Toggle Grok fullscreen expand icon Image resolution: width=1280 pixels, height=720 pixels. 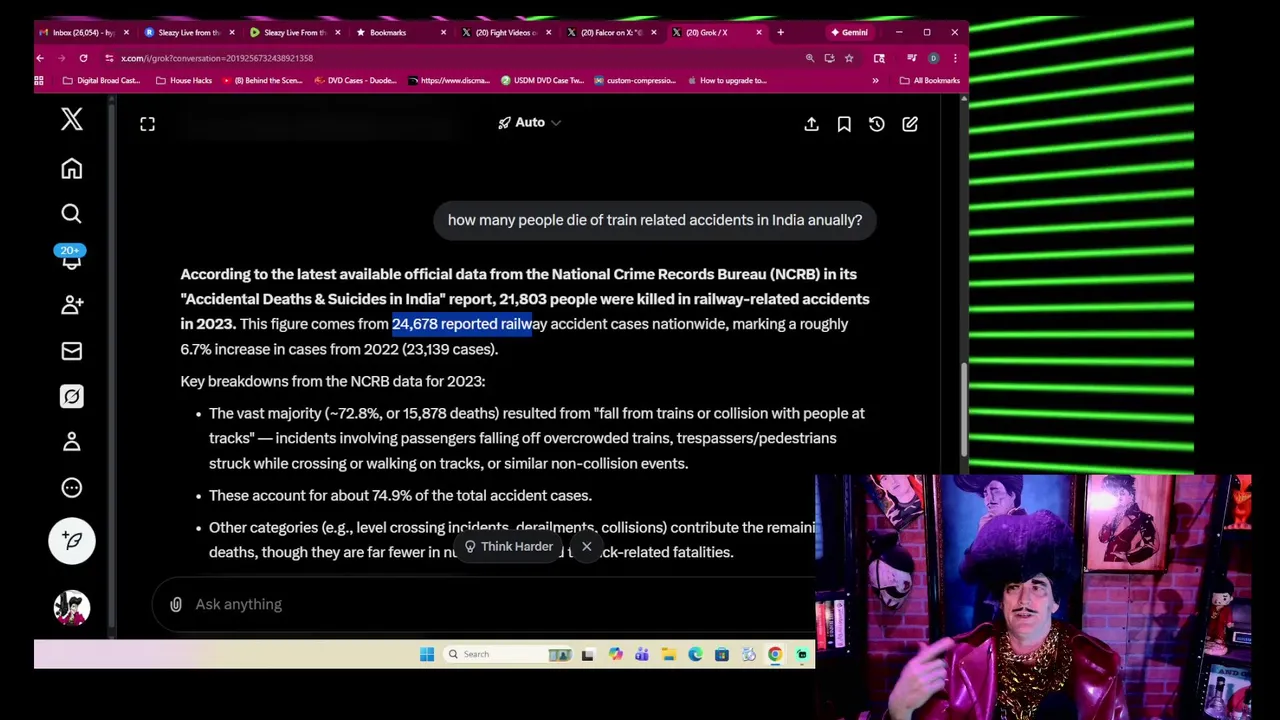click(x=147, y=124)
